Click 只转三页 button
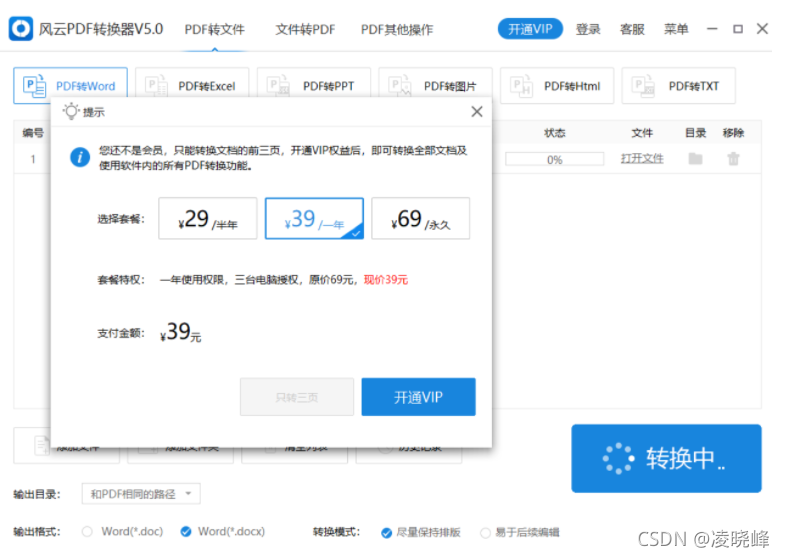This screenshot has height=557, width=785. pos(297,397)
